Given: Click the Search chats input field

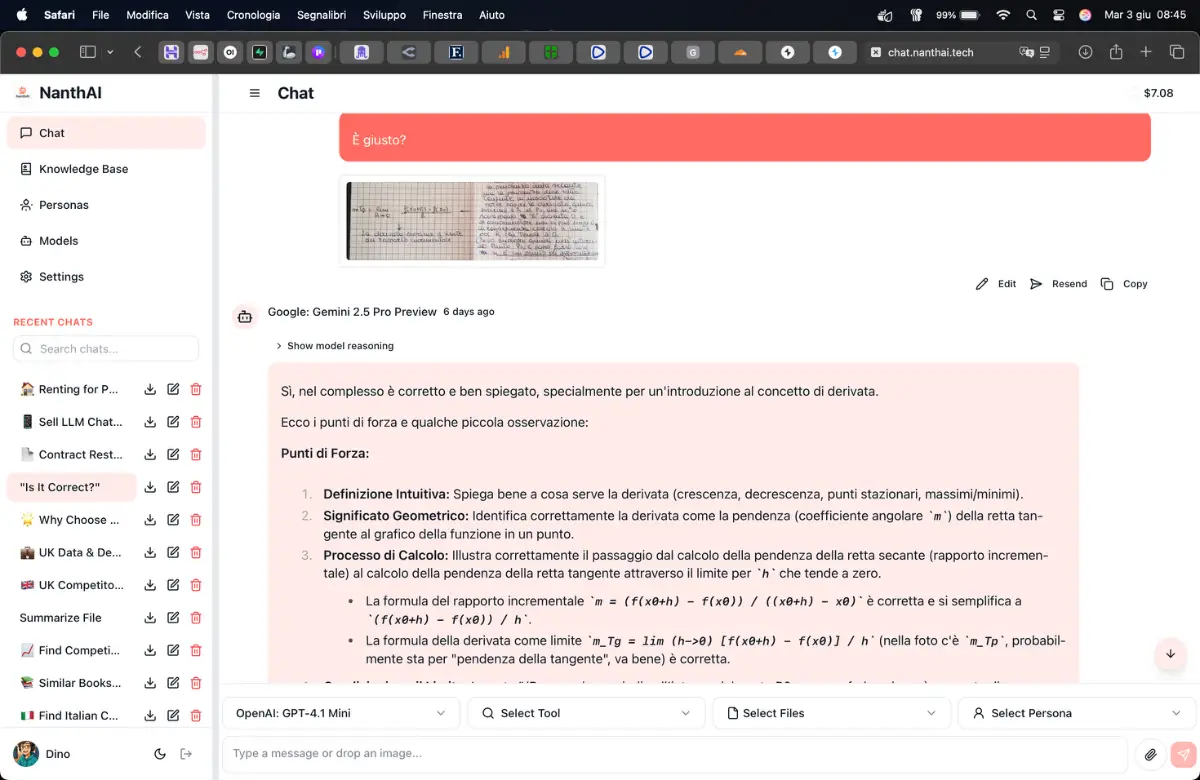Looking at the screenshot, I should pyautogui.click(x=106, y=349).
